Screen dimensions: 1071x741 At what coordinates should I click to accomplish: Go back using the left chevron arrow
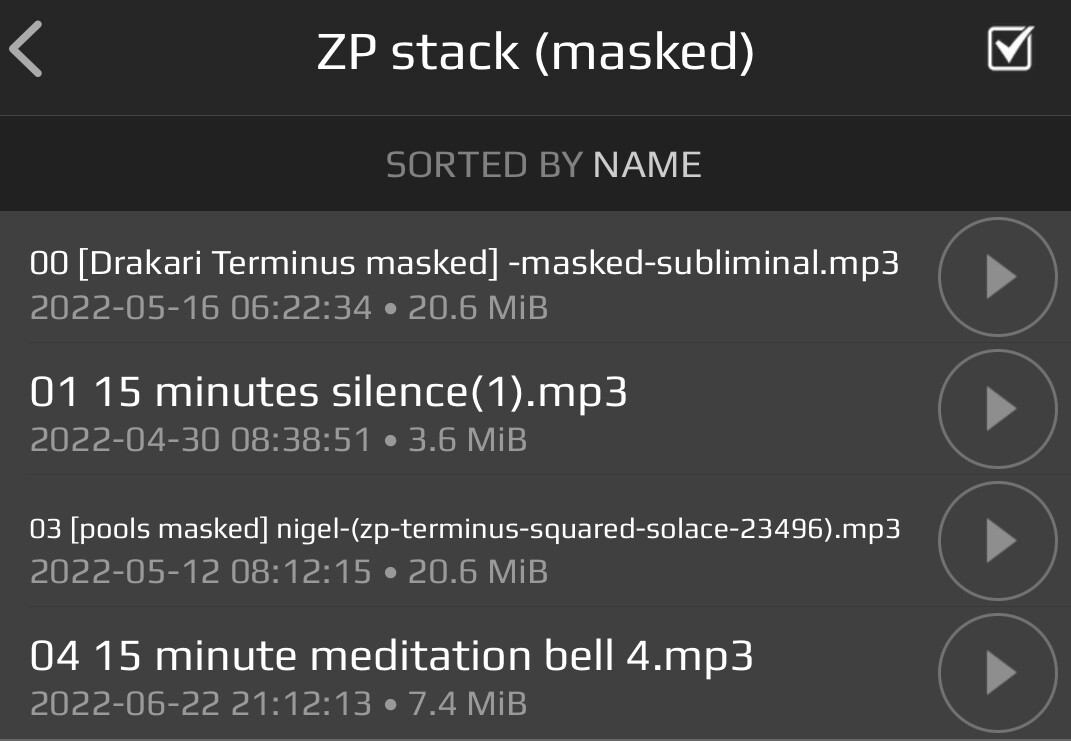click(x=26, y=49)
